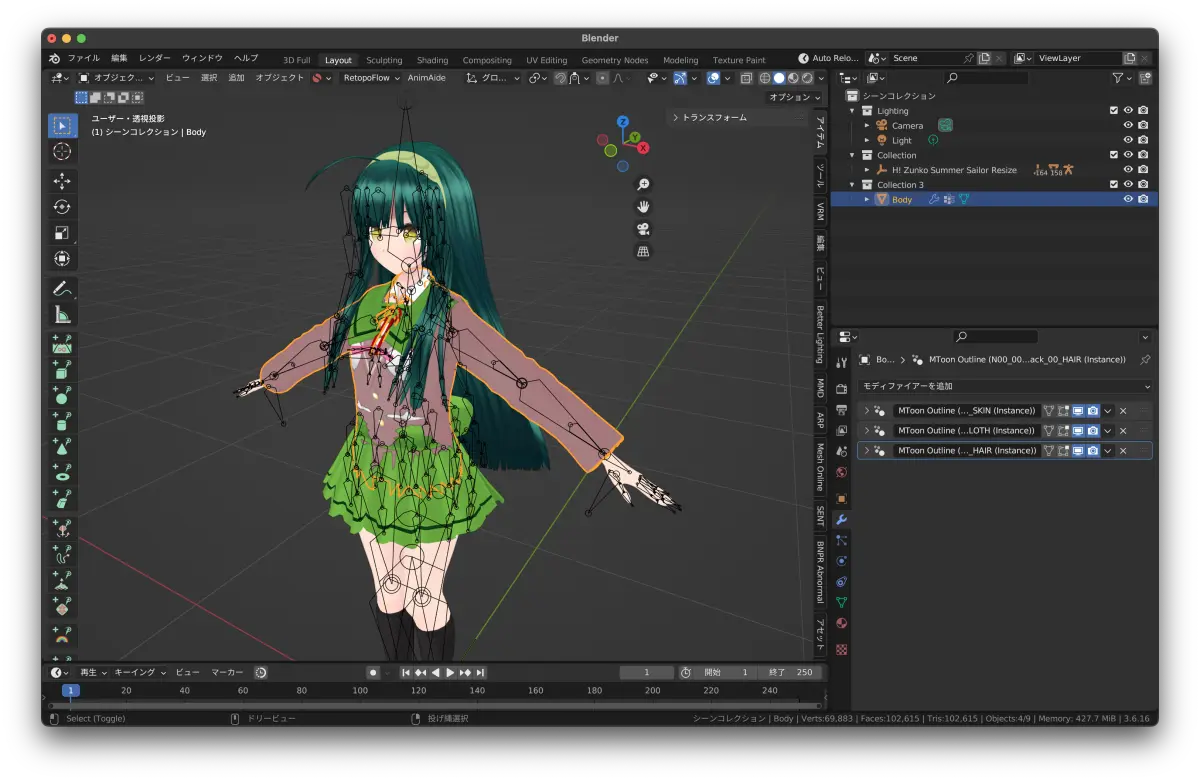This screenshot has height=781, width=1200.
Task: Open LOTH modifier extra options dropdown
Action: [1108, 431]
